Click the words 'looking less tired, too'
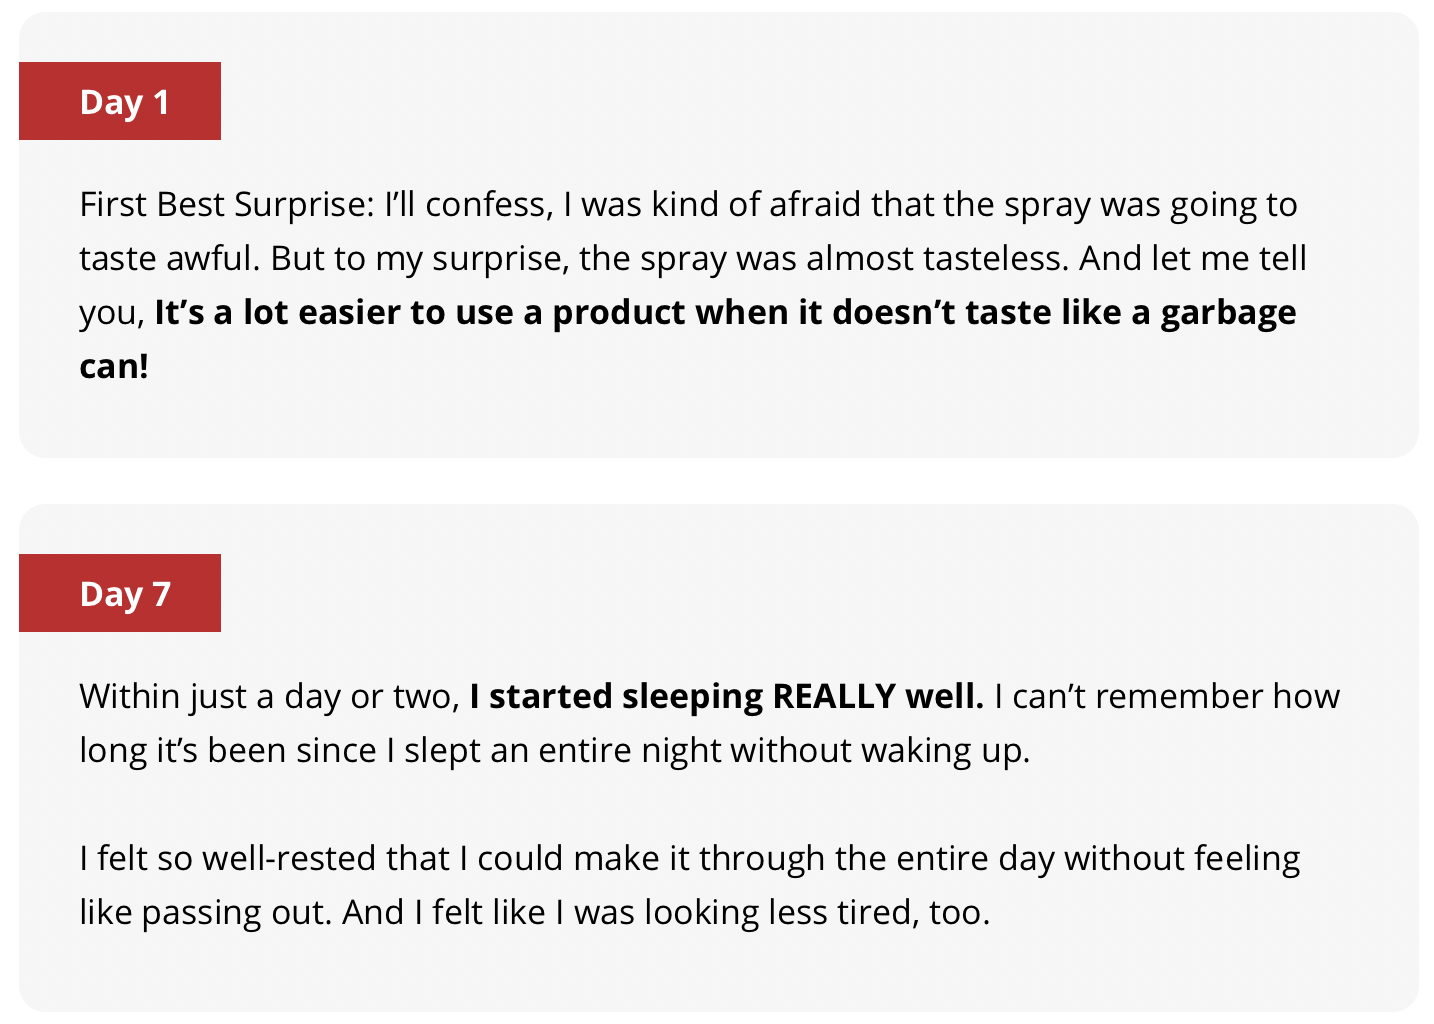1434x1024 pixels. (x=817, y=912)
